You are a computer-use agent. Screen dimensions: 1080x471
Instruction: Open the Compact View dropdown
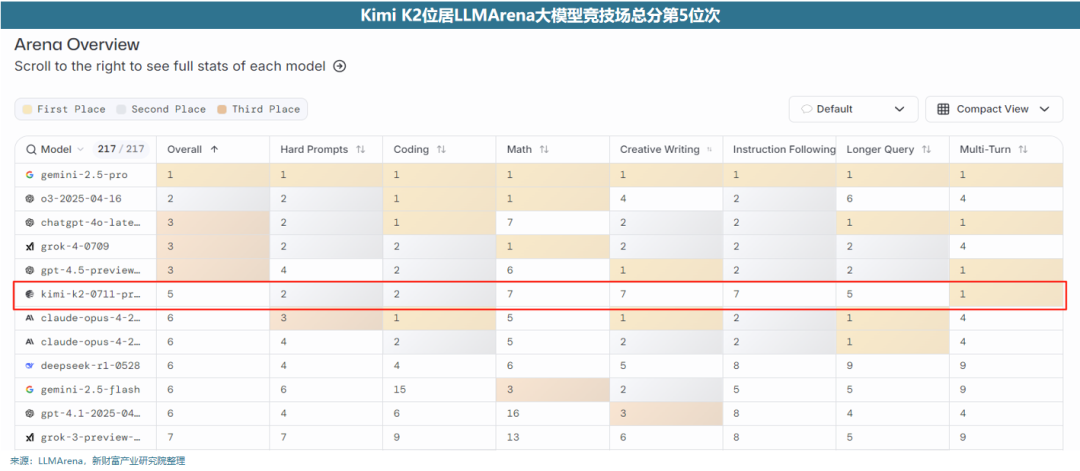[x=994, y=109]
